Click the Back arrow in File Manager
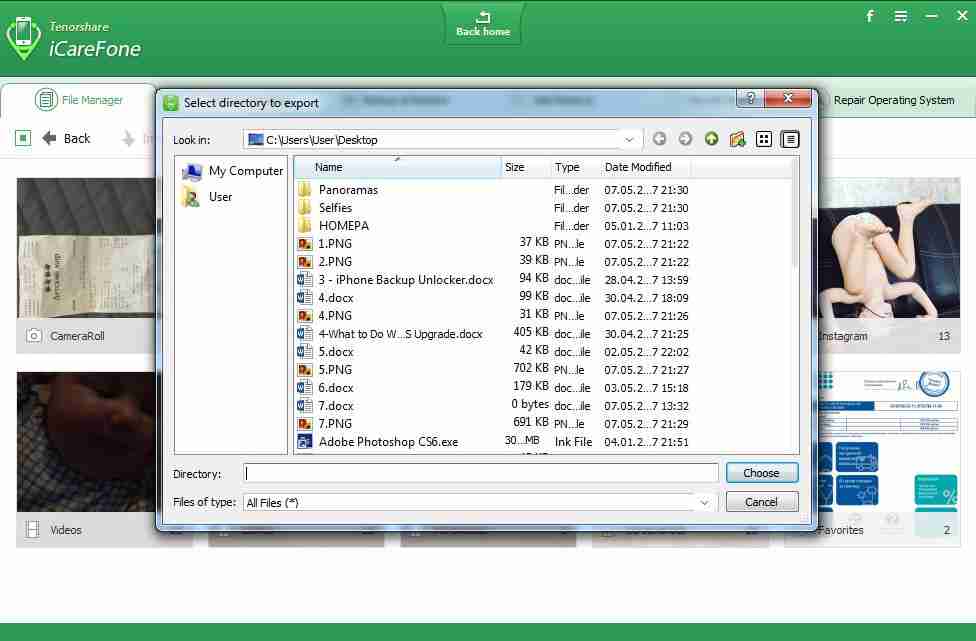This screenshot has height=641, width=976. pyautogui.click(x=67, y=138)
